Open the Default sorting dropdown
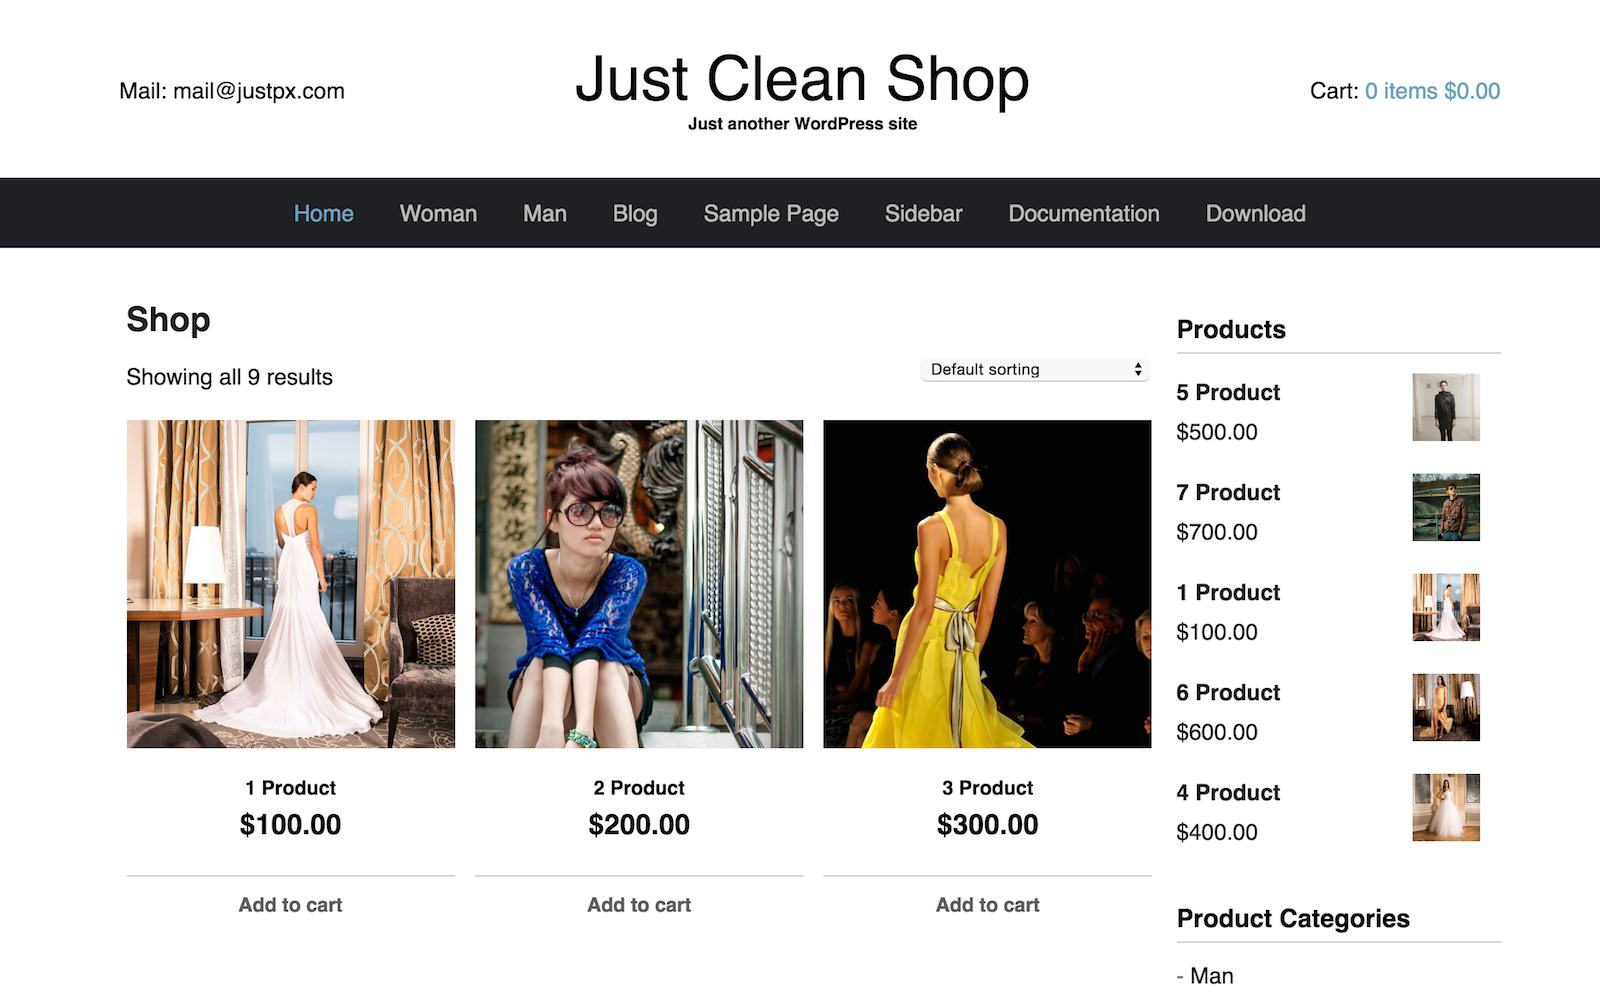The height and width of the screenshot is (1002, 1600). click(x=1034, y=369)
